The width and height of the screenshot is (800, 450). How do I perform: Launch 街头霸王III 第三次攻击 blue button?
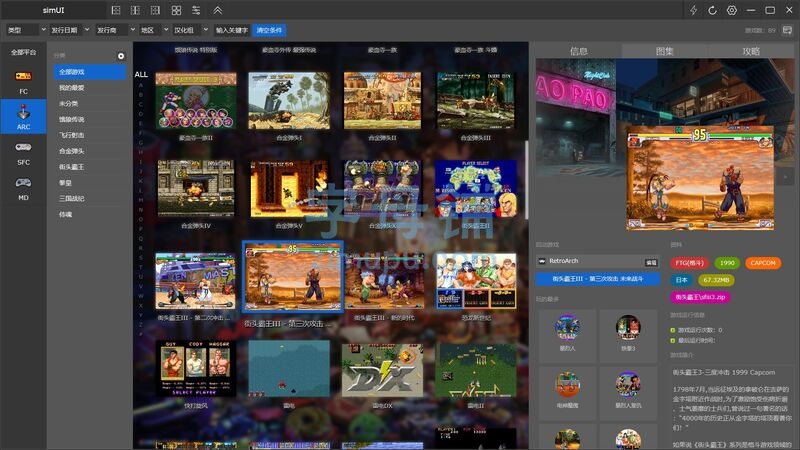tap(597, 279)
